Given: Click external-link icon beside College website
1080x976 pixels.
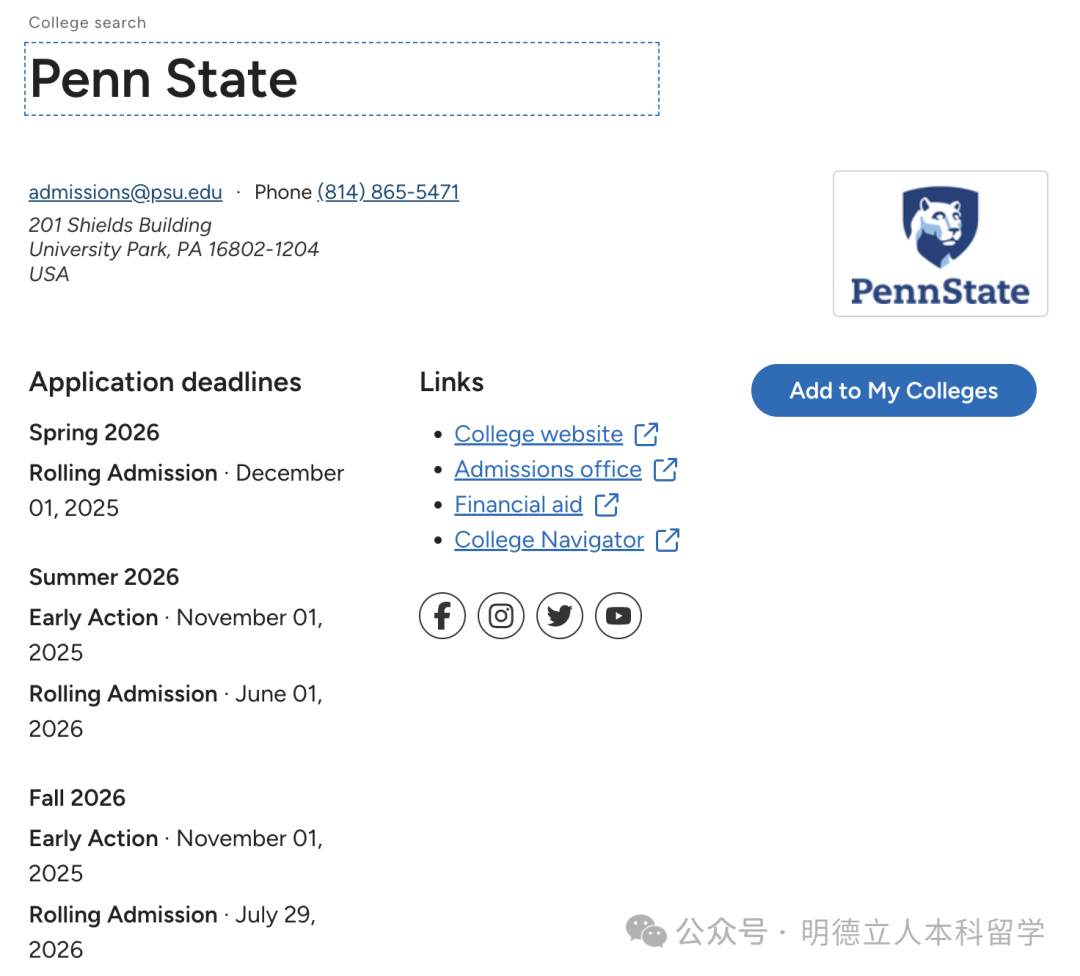Looking at the screenshot, I should pyautogui.click(x=647, y=434).
